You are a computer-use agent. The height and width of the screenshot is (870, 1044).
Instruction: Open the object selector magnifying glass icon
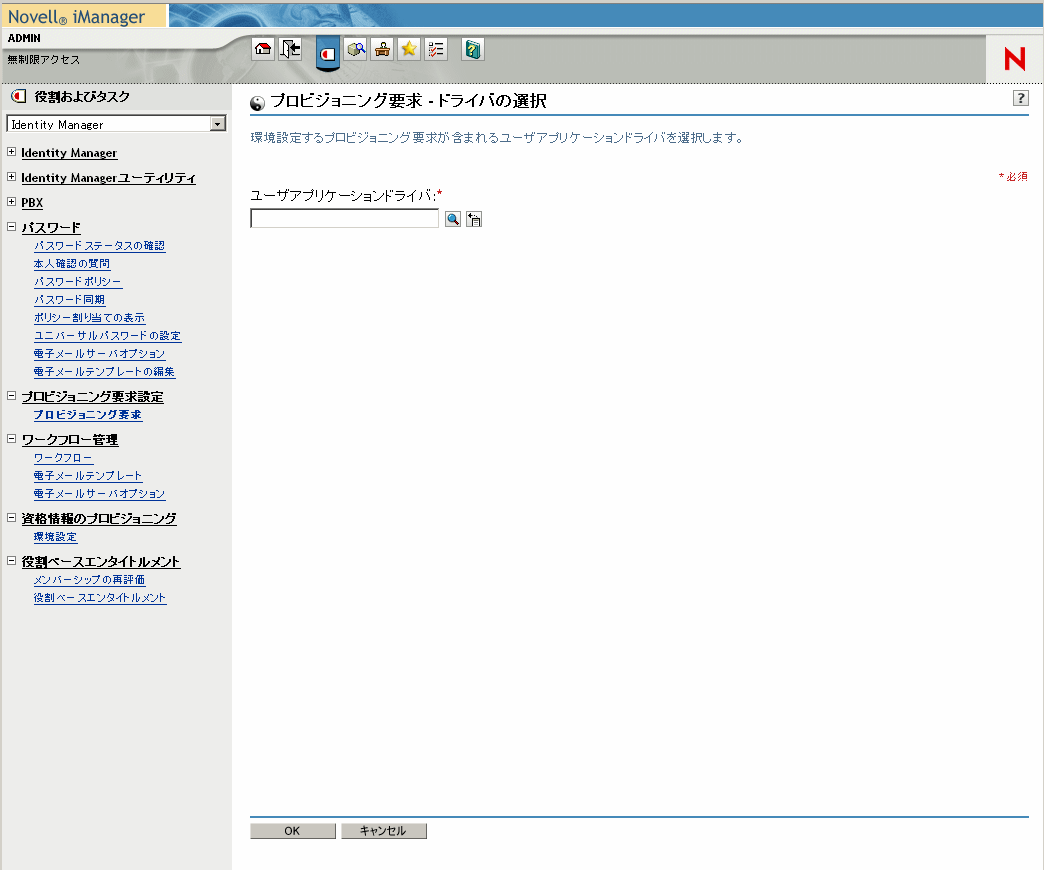[x=452, y=218]
